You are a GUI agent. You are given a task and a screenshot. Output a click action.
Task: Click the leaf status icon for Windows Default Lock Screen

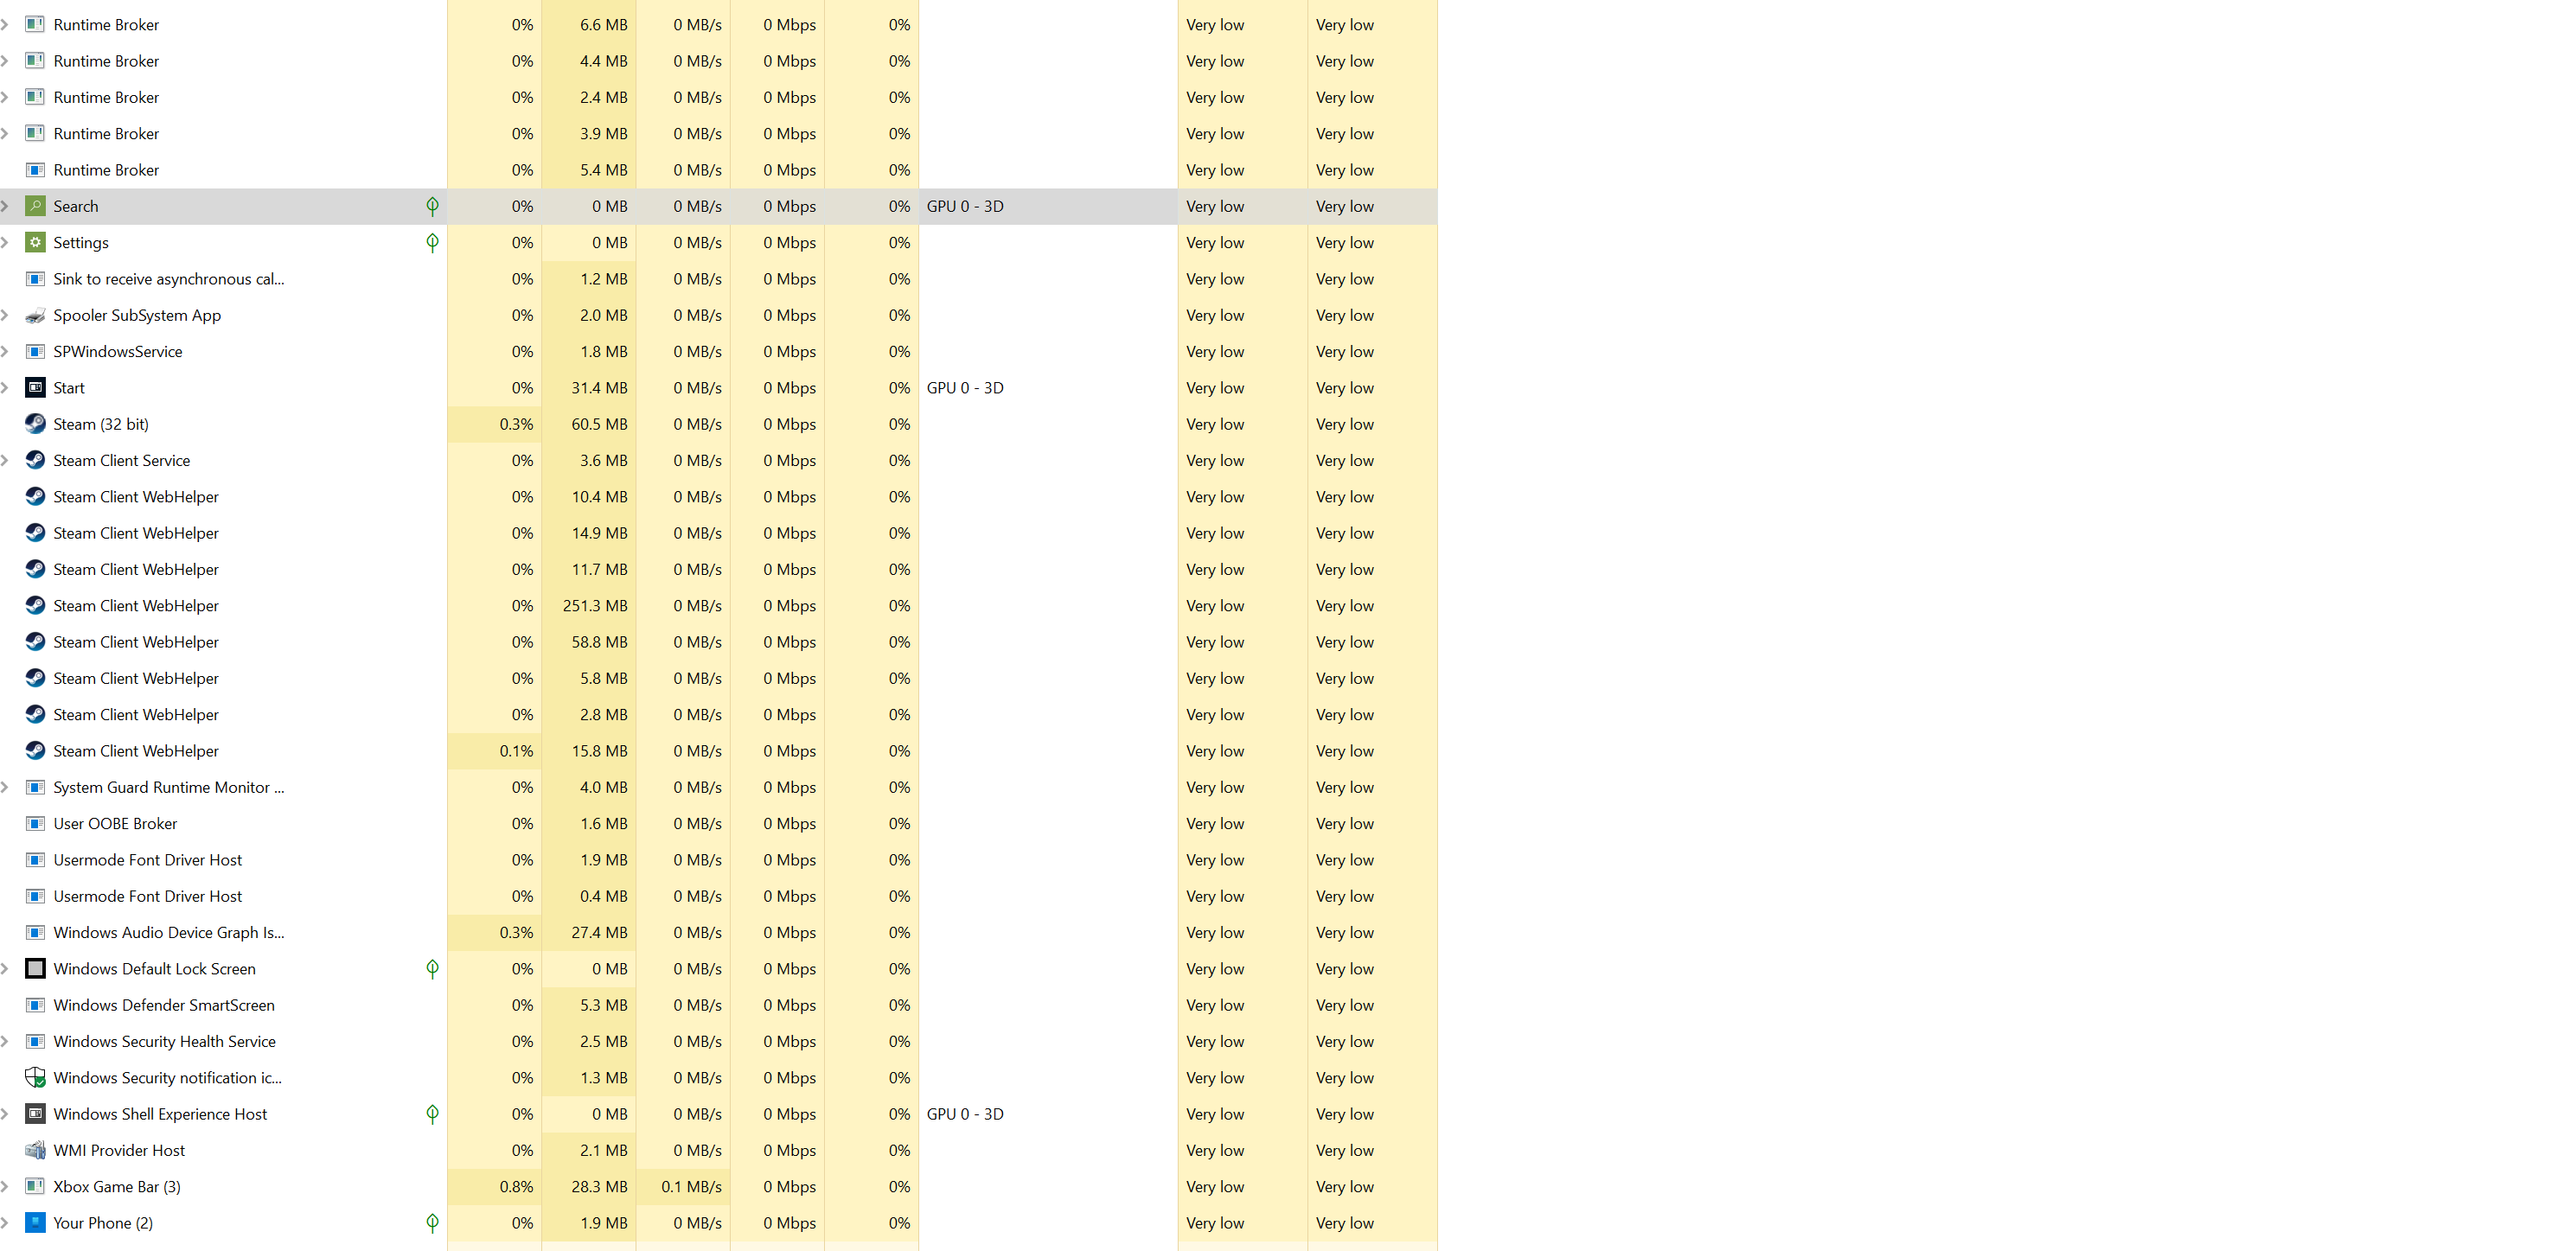pyautogui.click(x=432, y=968)
